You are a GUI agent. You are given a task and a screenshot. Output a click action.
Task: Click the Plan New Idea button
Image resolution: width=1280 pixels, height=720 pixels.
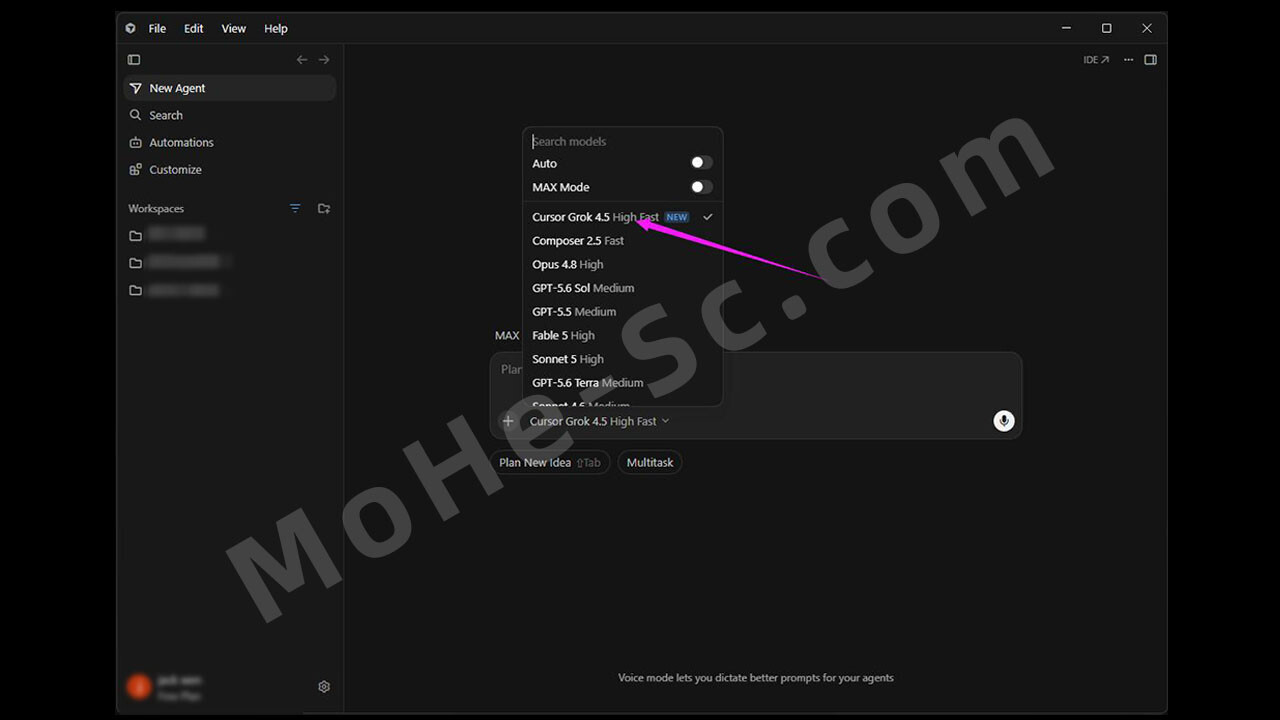click(550, 462)
